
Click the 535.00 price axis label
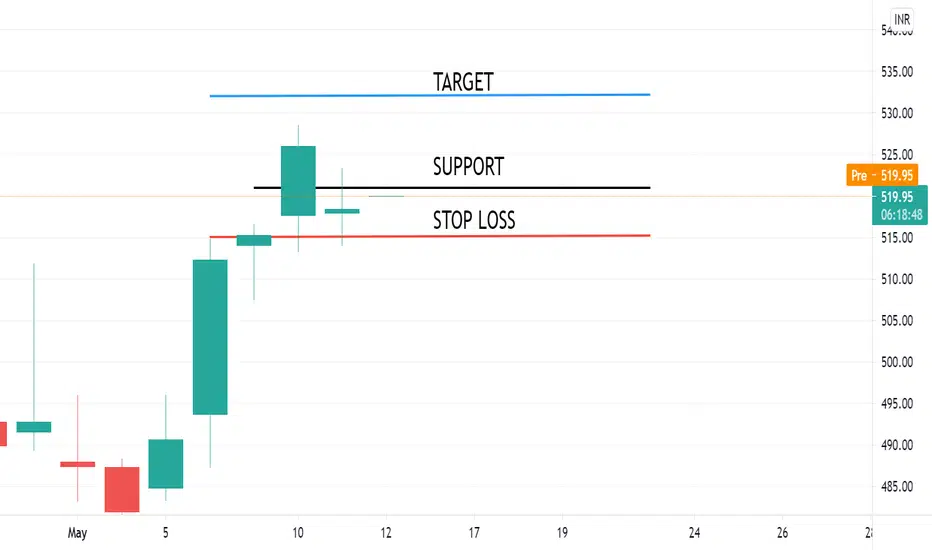coord(897,72)
